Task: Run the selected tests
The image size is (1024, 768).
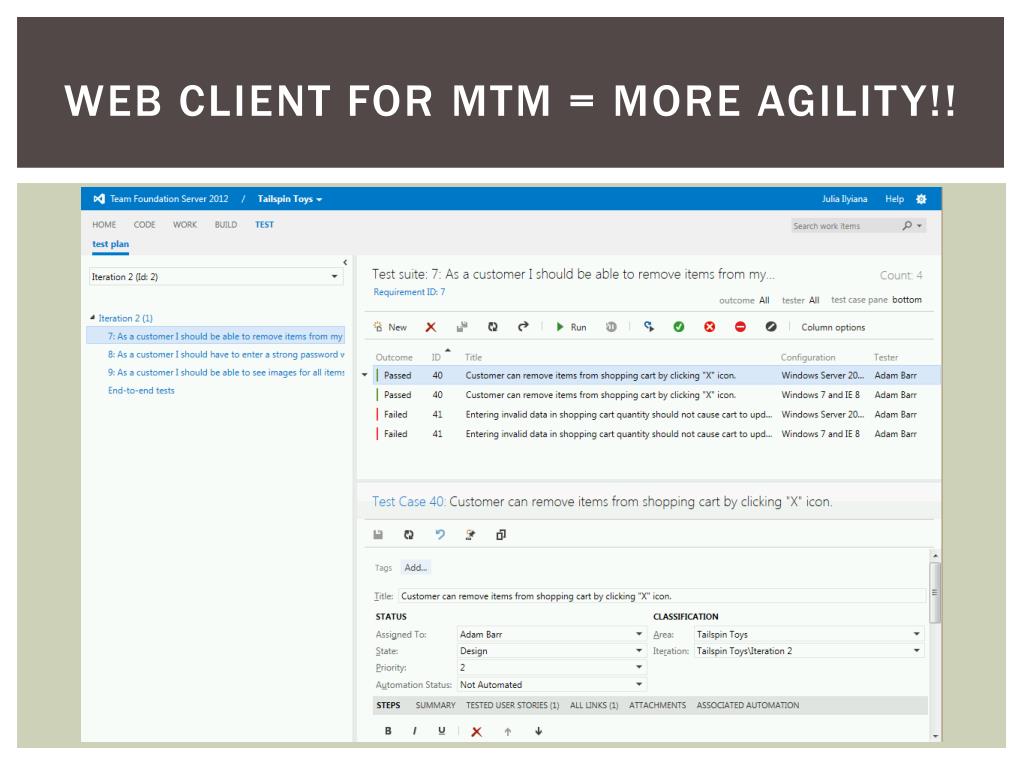Action: [x=571, y=327]
